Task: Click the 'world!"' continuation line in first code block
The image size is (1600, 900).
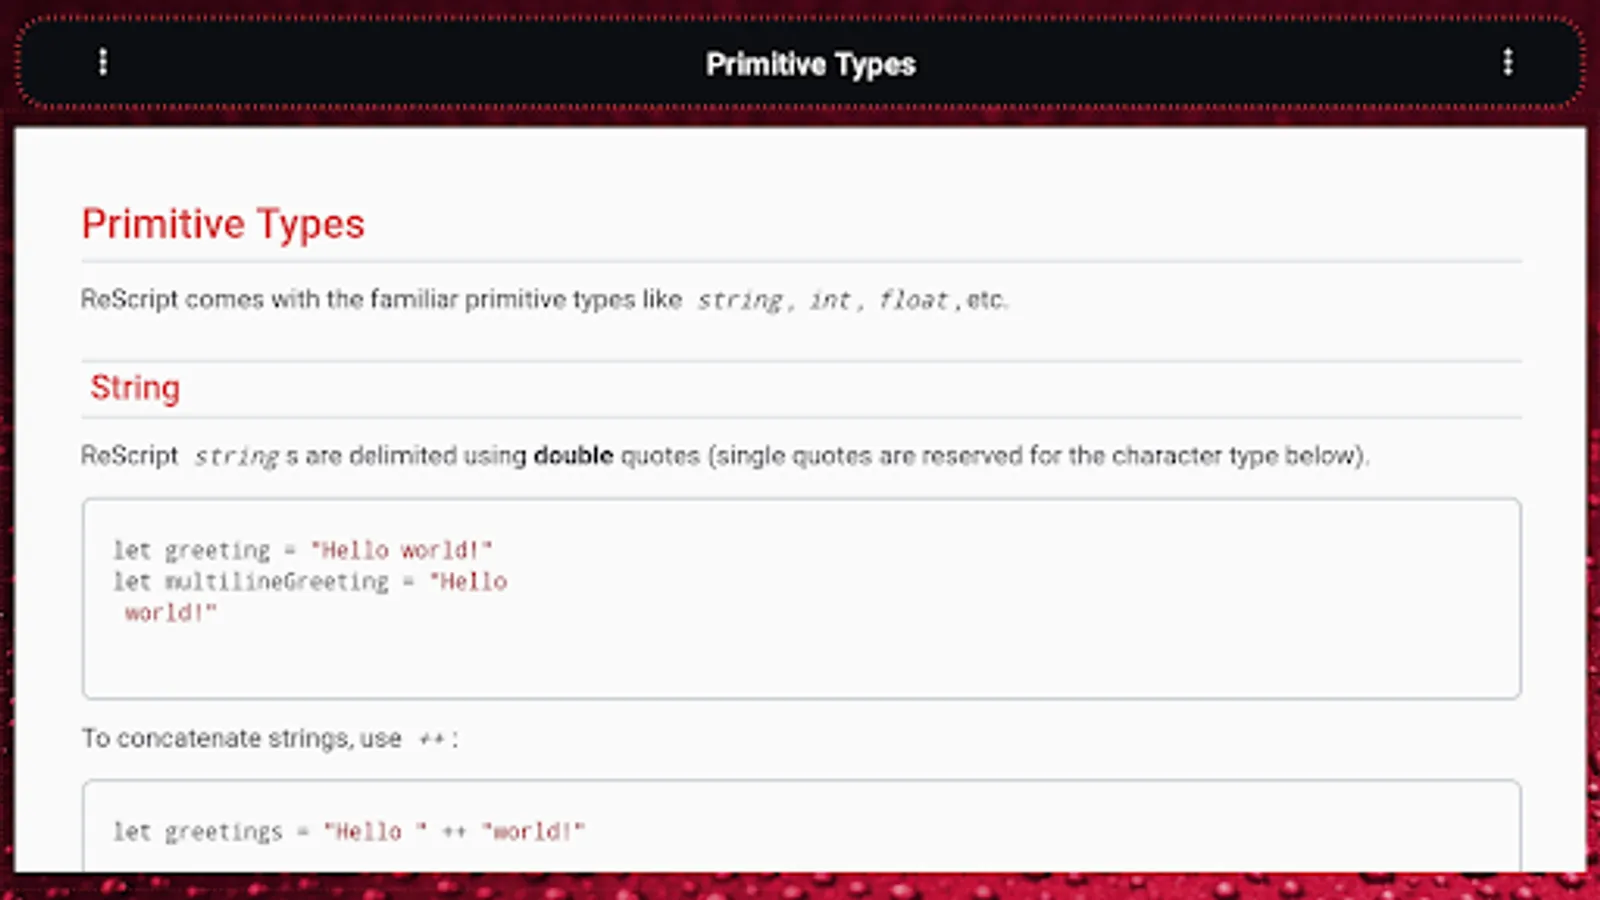Action: tap(170, 613)
